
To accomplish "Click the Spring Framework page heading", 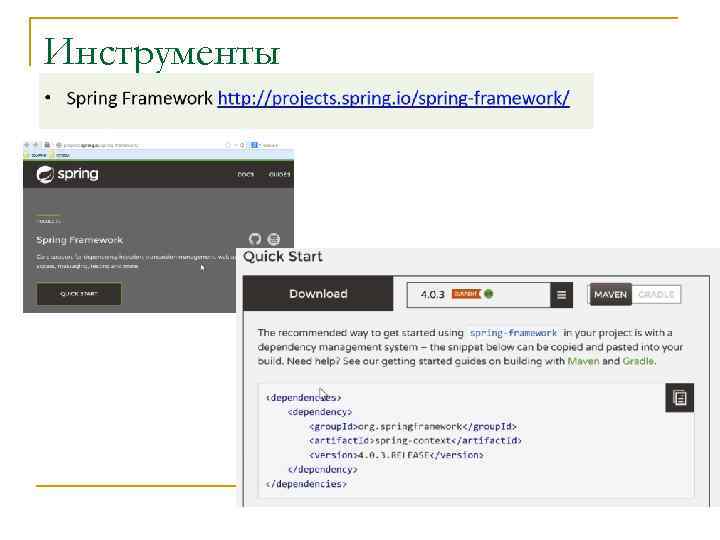I will tap(79, 240).
